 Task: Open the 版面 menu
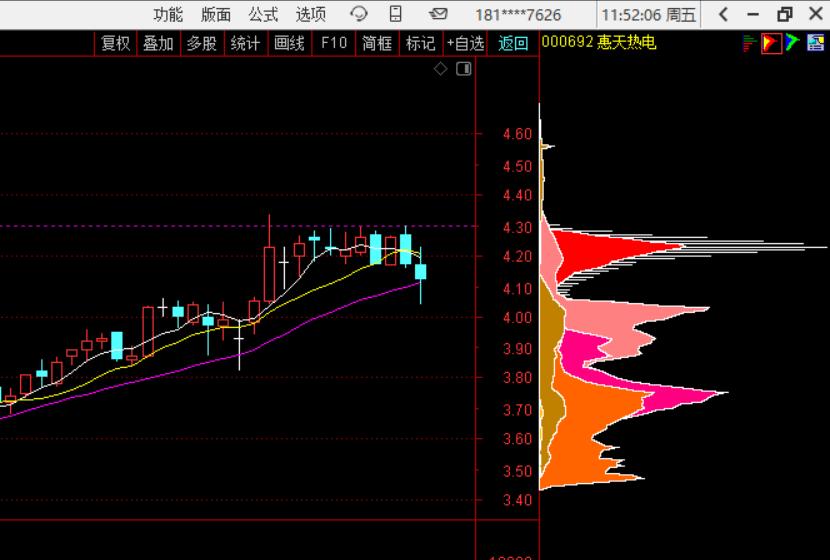216,14
